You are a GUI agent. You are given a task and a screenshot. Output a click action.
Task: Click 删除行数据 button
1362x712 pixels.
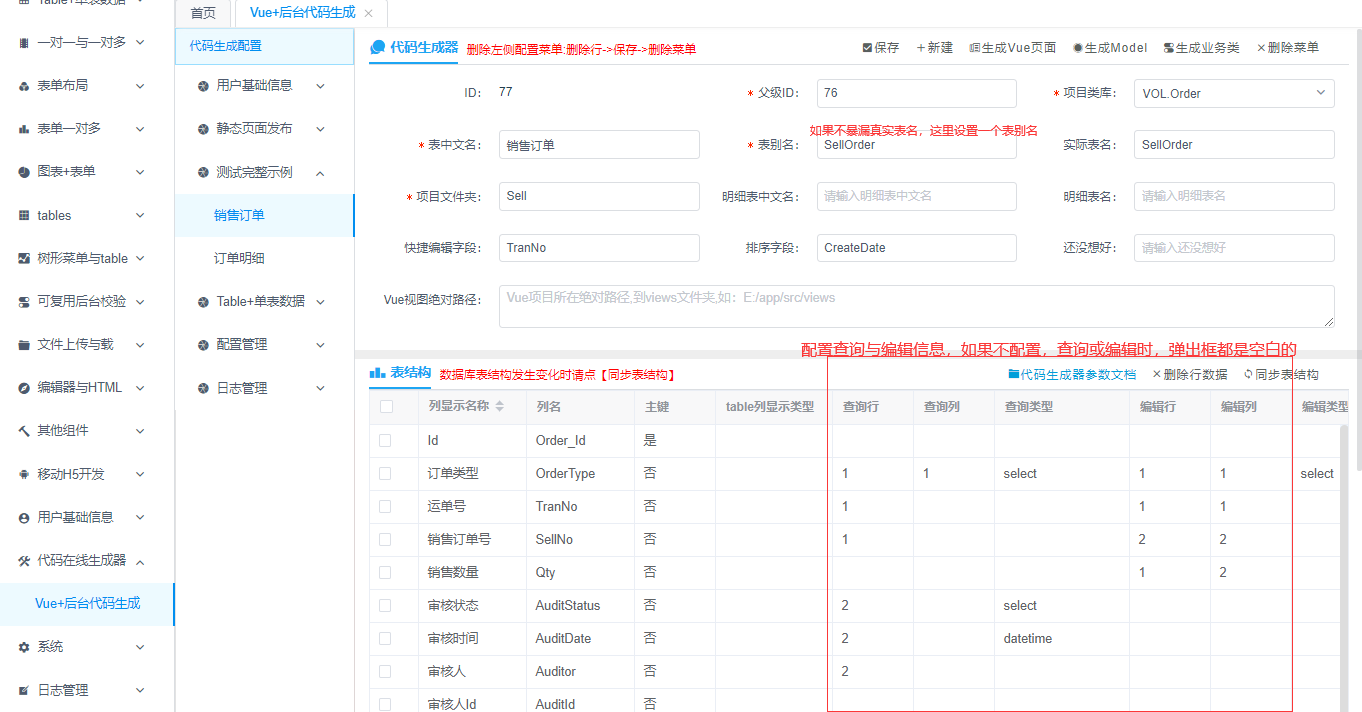1189,375
